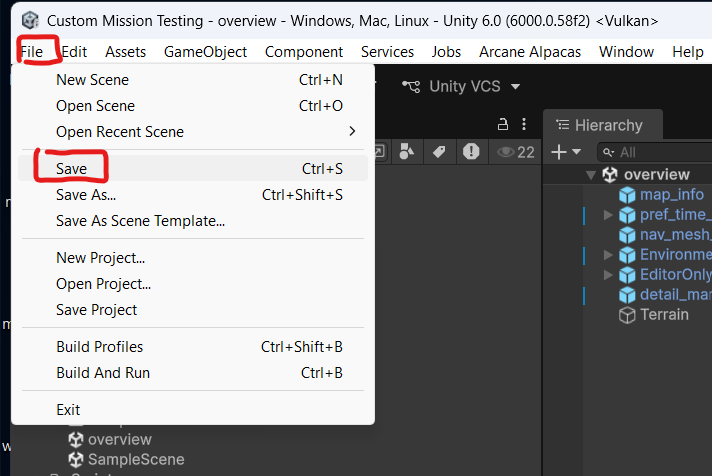Image resolution: width=712 pixels, height=476 pixels.
Task: Click the Terrain cube icon
Action: pyautogui.click(x=627, y=315)
